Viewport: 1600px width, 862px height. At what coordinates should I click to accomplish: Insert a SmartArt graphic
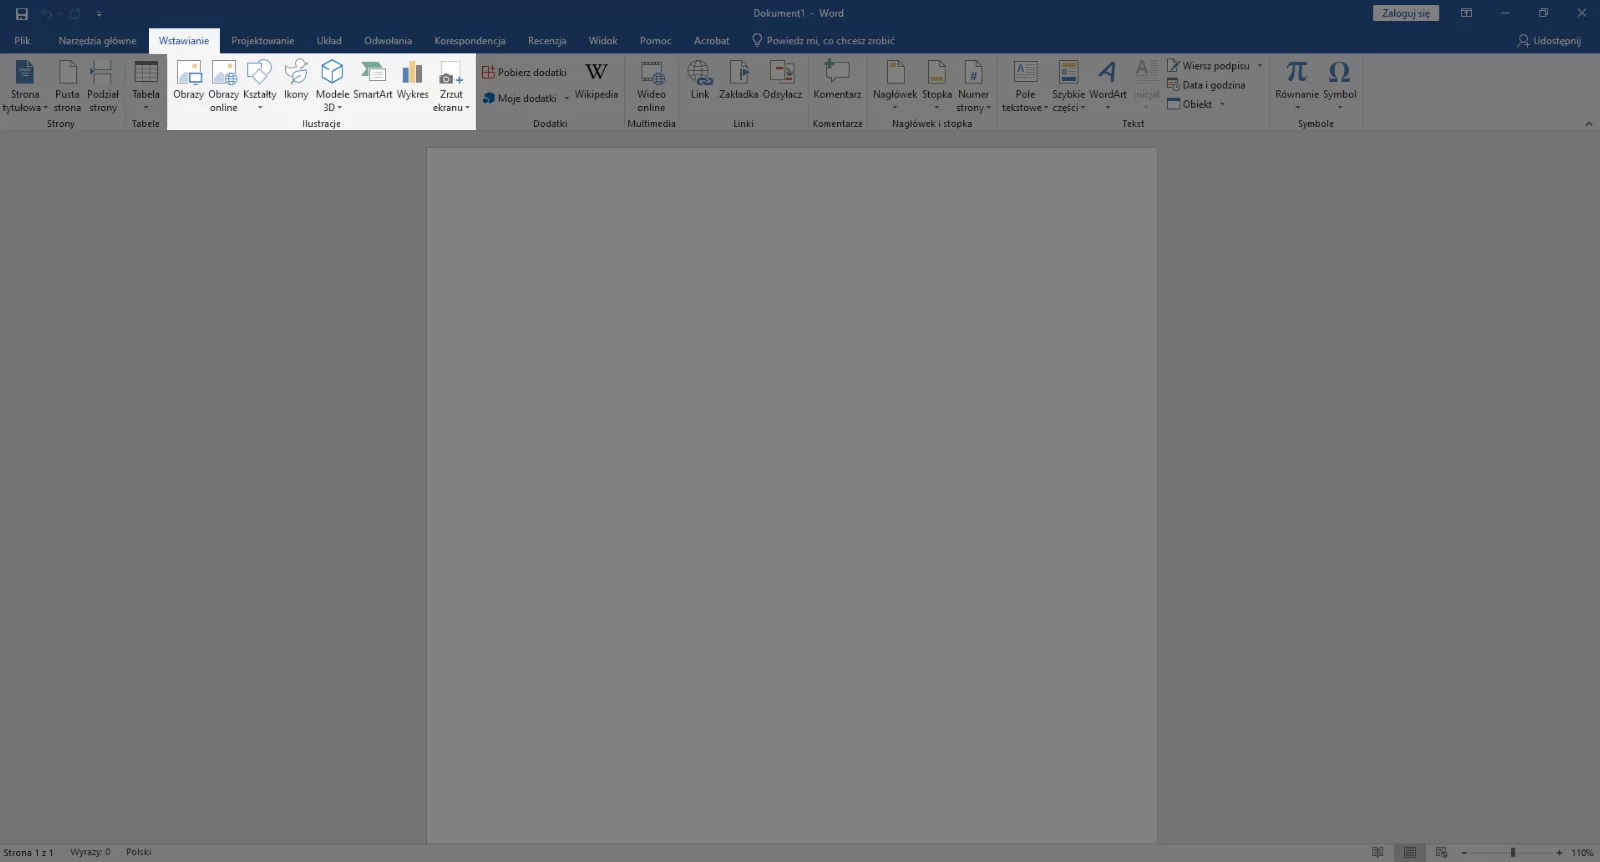tap(373, 80)
